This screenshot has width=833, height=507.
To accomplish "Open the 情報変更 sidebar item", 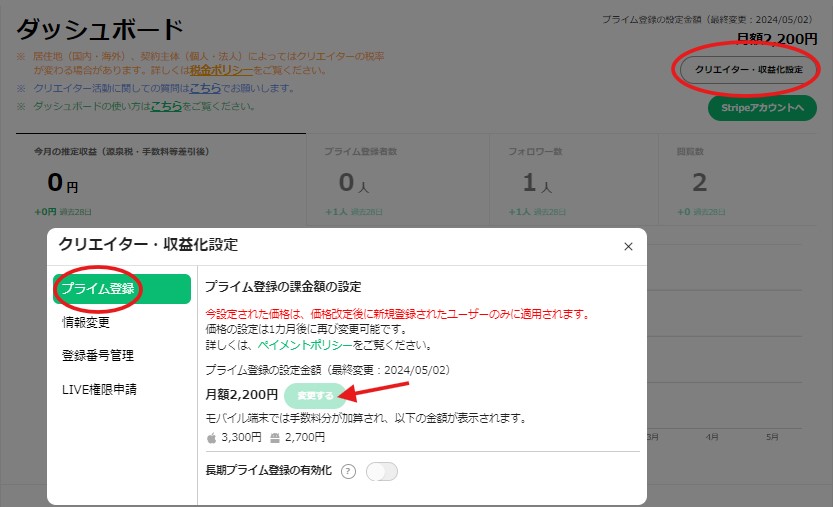I will coord(86,322).
